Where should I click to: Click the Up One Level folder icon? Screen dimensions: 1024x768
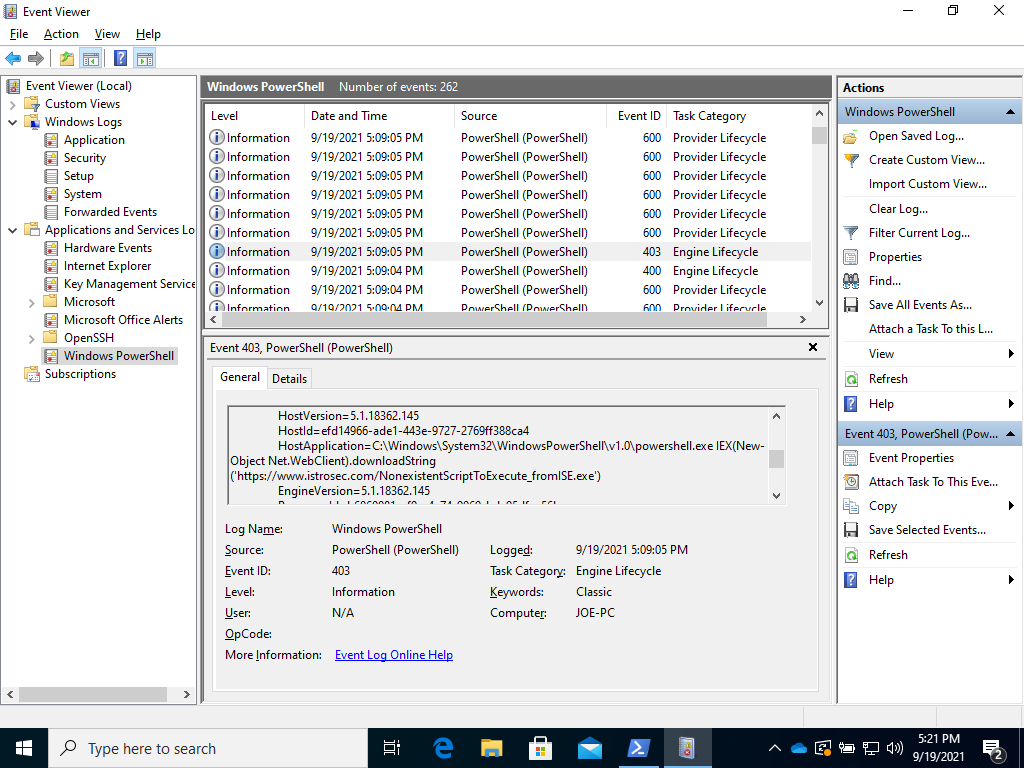click(x=67, y=59)
